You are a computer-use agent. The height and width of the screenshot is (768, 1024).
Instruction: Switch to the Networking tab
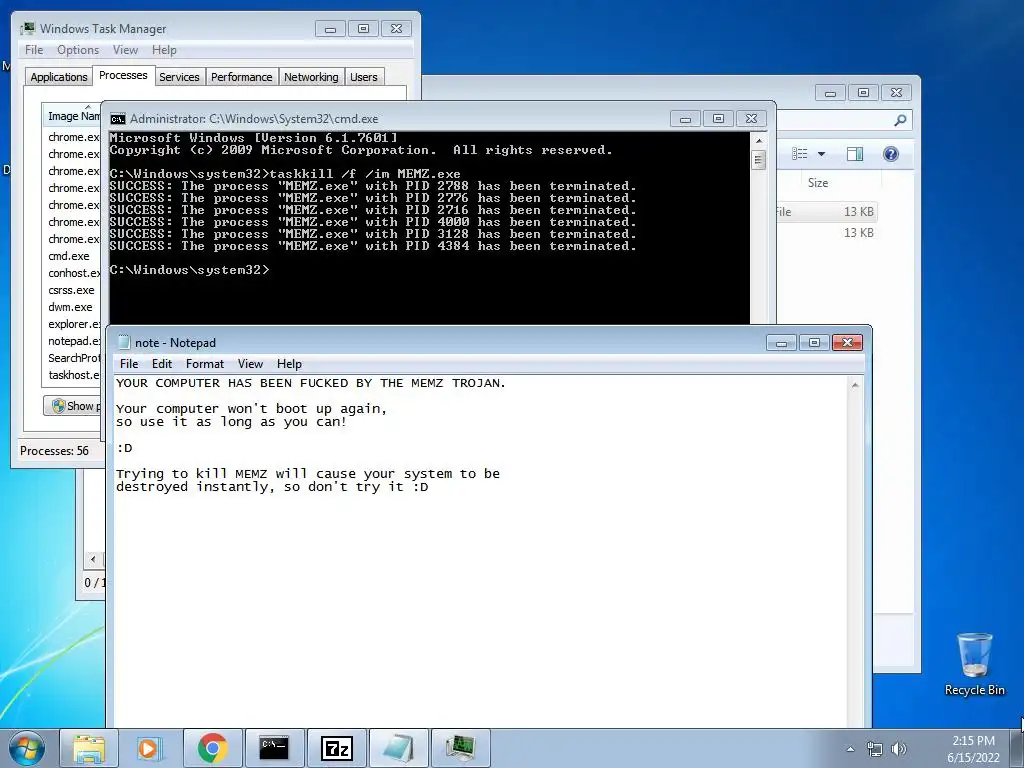[x=311, y=77]
